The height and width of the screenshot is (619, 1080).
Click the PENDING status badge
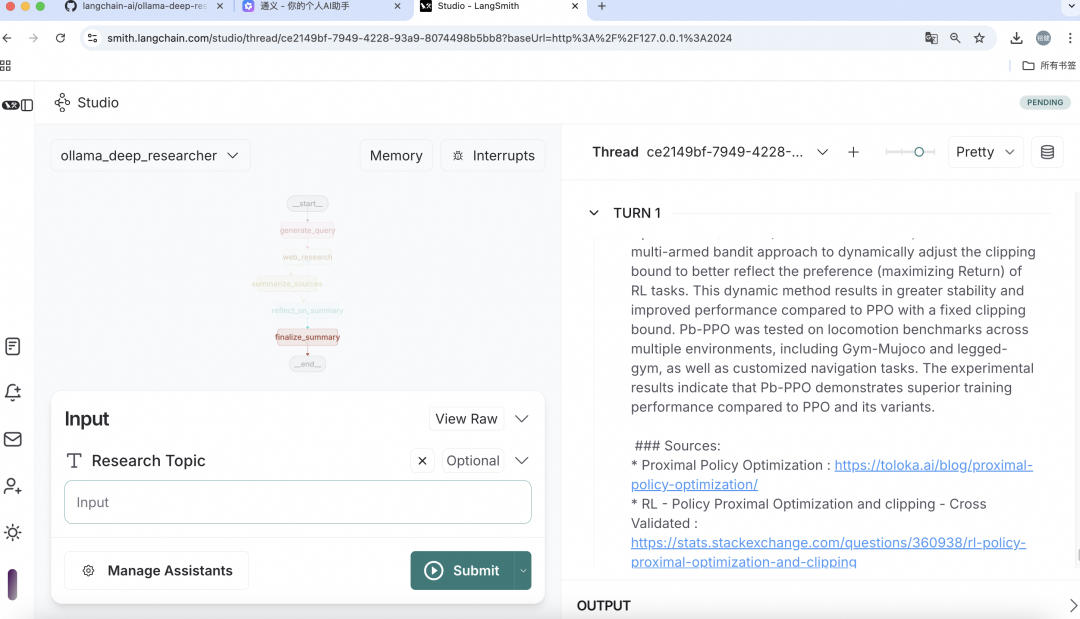[x=1045, y=102]
